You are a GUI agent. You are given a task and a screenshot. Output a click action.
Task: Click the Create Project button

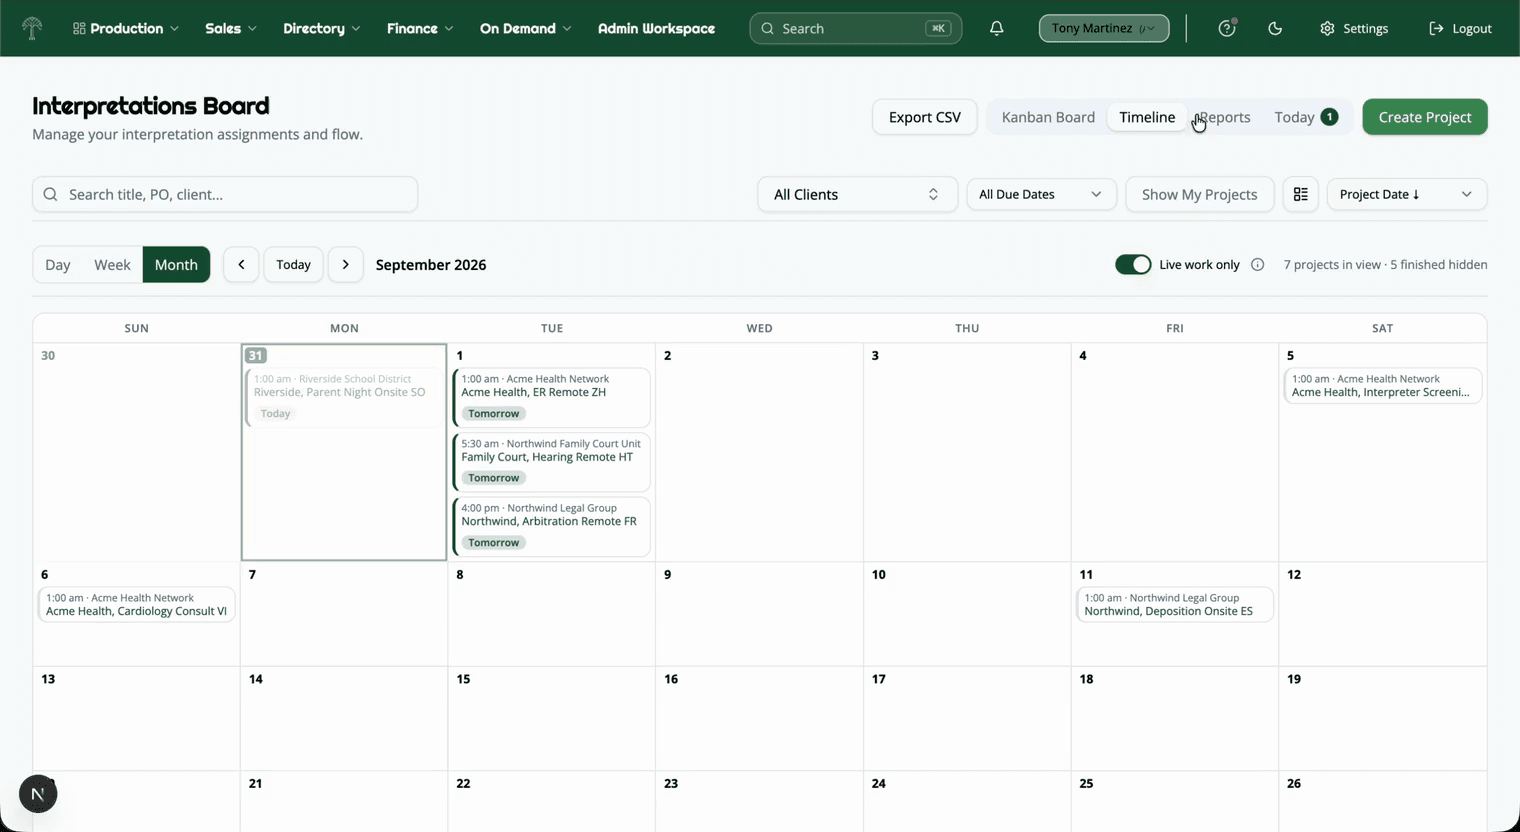(x=1425, y=117)
